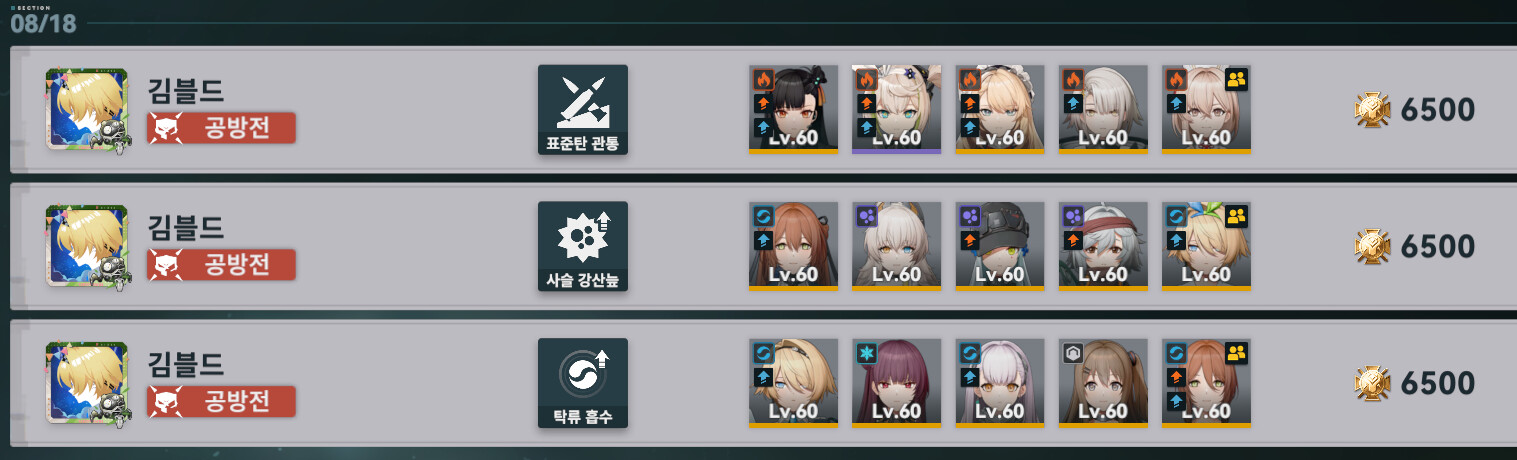This screenshot has width=1517, height=460.
Task: Select red-headband character portrait in second row
Action: 1103,246
